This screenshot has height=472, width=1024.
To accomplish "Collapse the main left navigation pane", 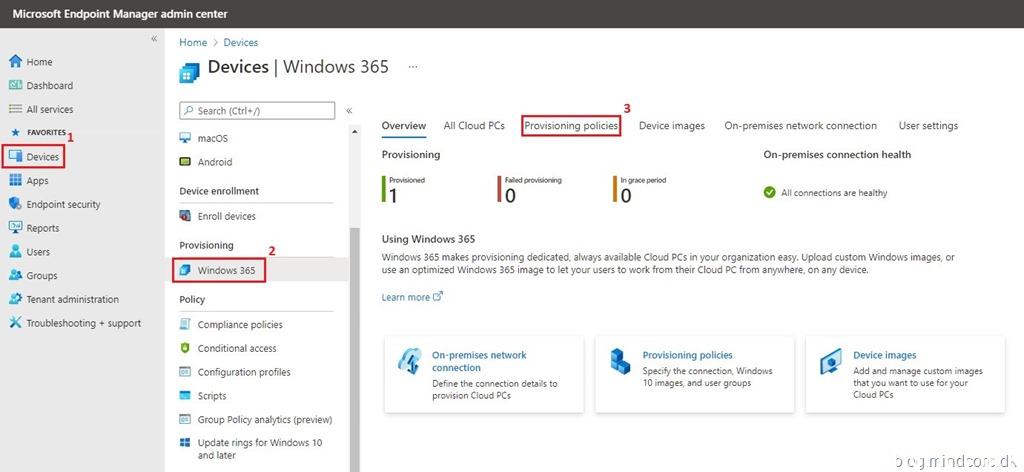I will click(x=154, y=39).
